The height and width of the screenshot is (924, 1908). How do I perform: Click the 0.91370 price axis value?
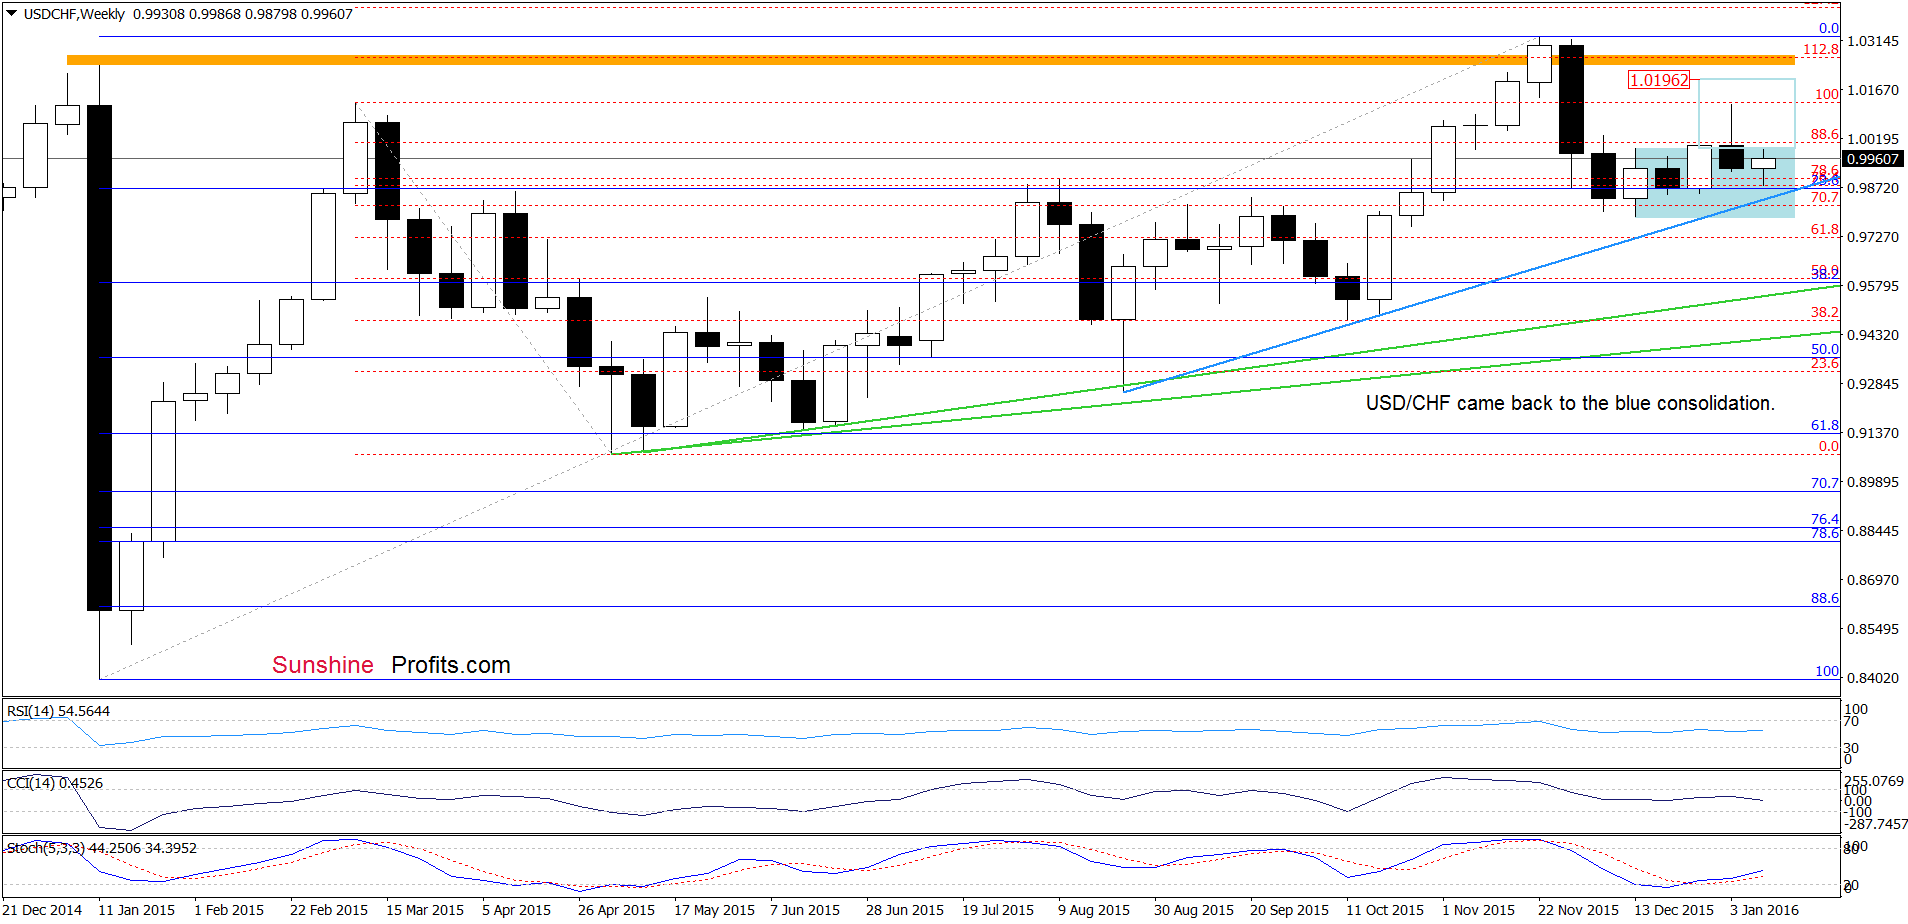click(x=1873, y=433)
